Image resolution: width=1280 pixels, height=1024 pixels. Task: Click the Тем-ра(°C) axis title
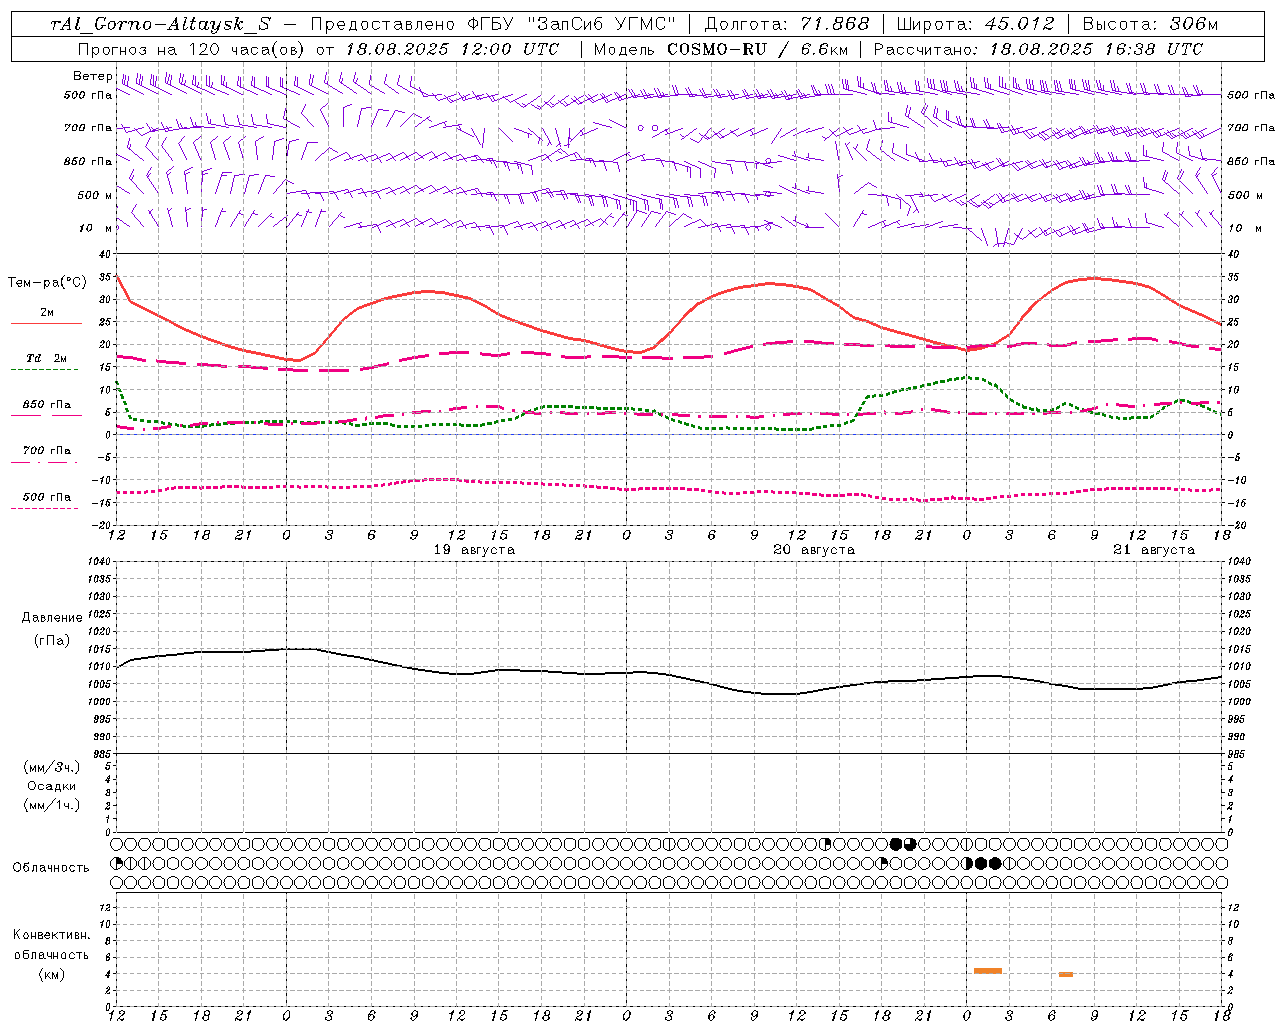(47, 283)
